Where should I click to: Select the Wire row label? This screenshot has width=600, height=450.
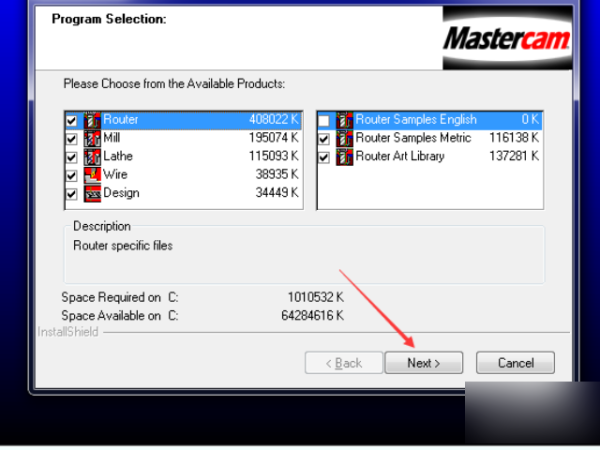pyautogui.click(x=115, y=174)
